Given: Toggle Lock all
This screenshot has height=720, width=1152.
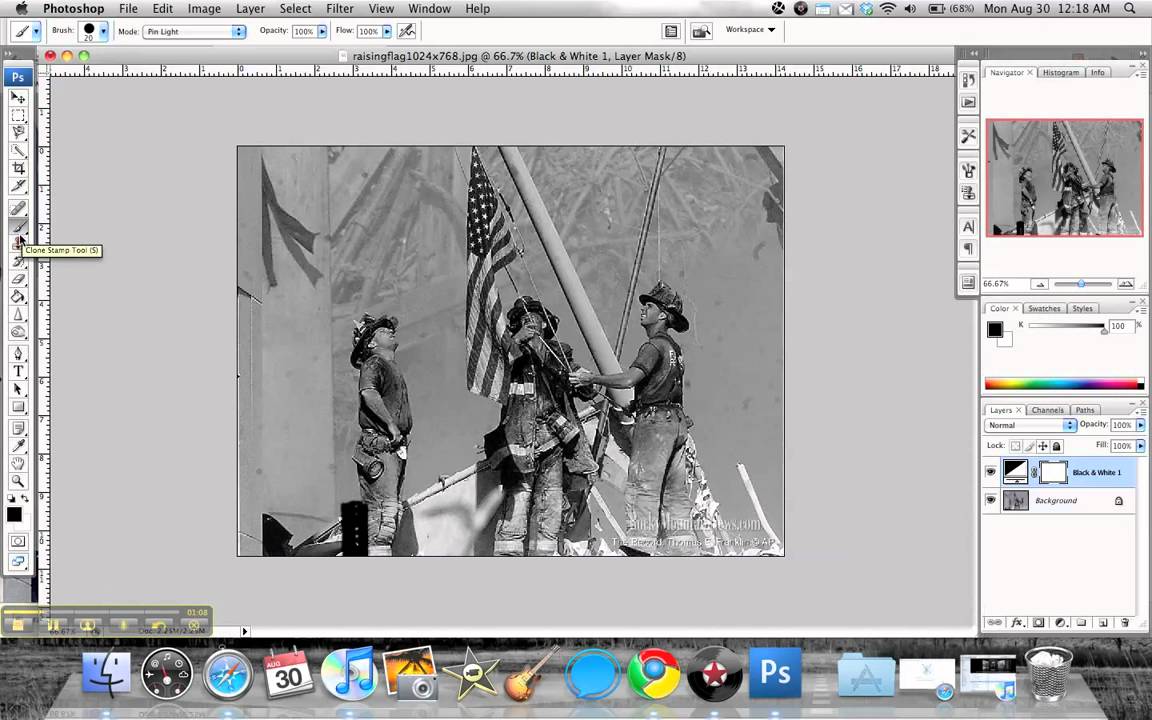Looking at the screenshot, I should coord(1056,446).
